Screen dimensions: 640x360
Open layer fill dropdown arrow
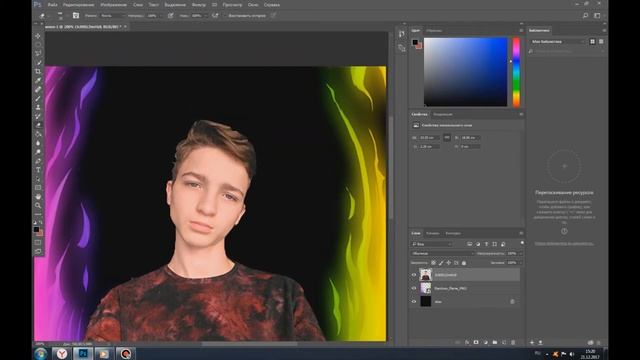[x=520, y=263]
